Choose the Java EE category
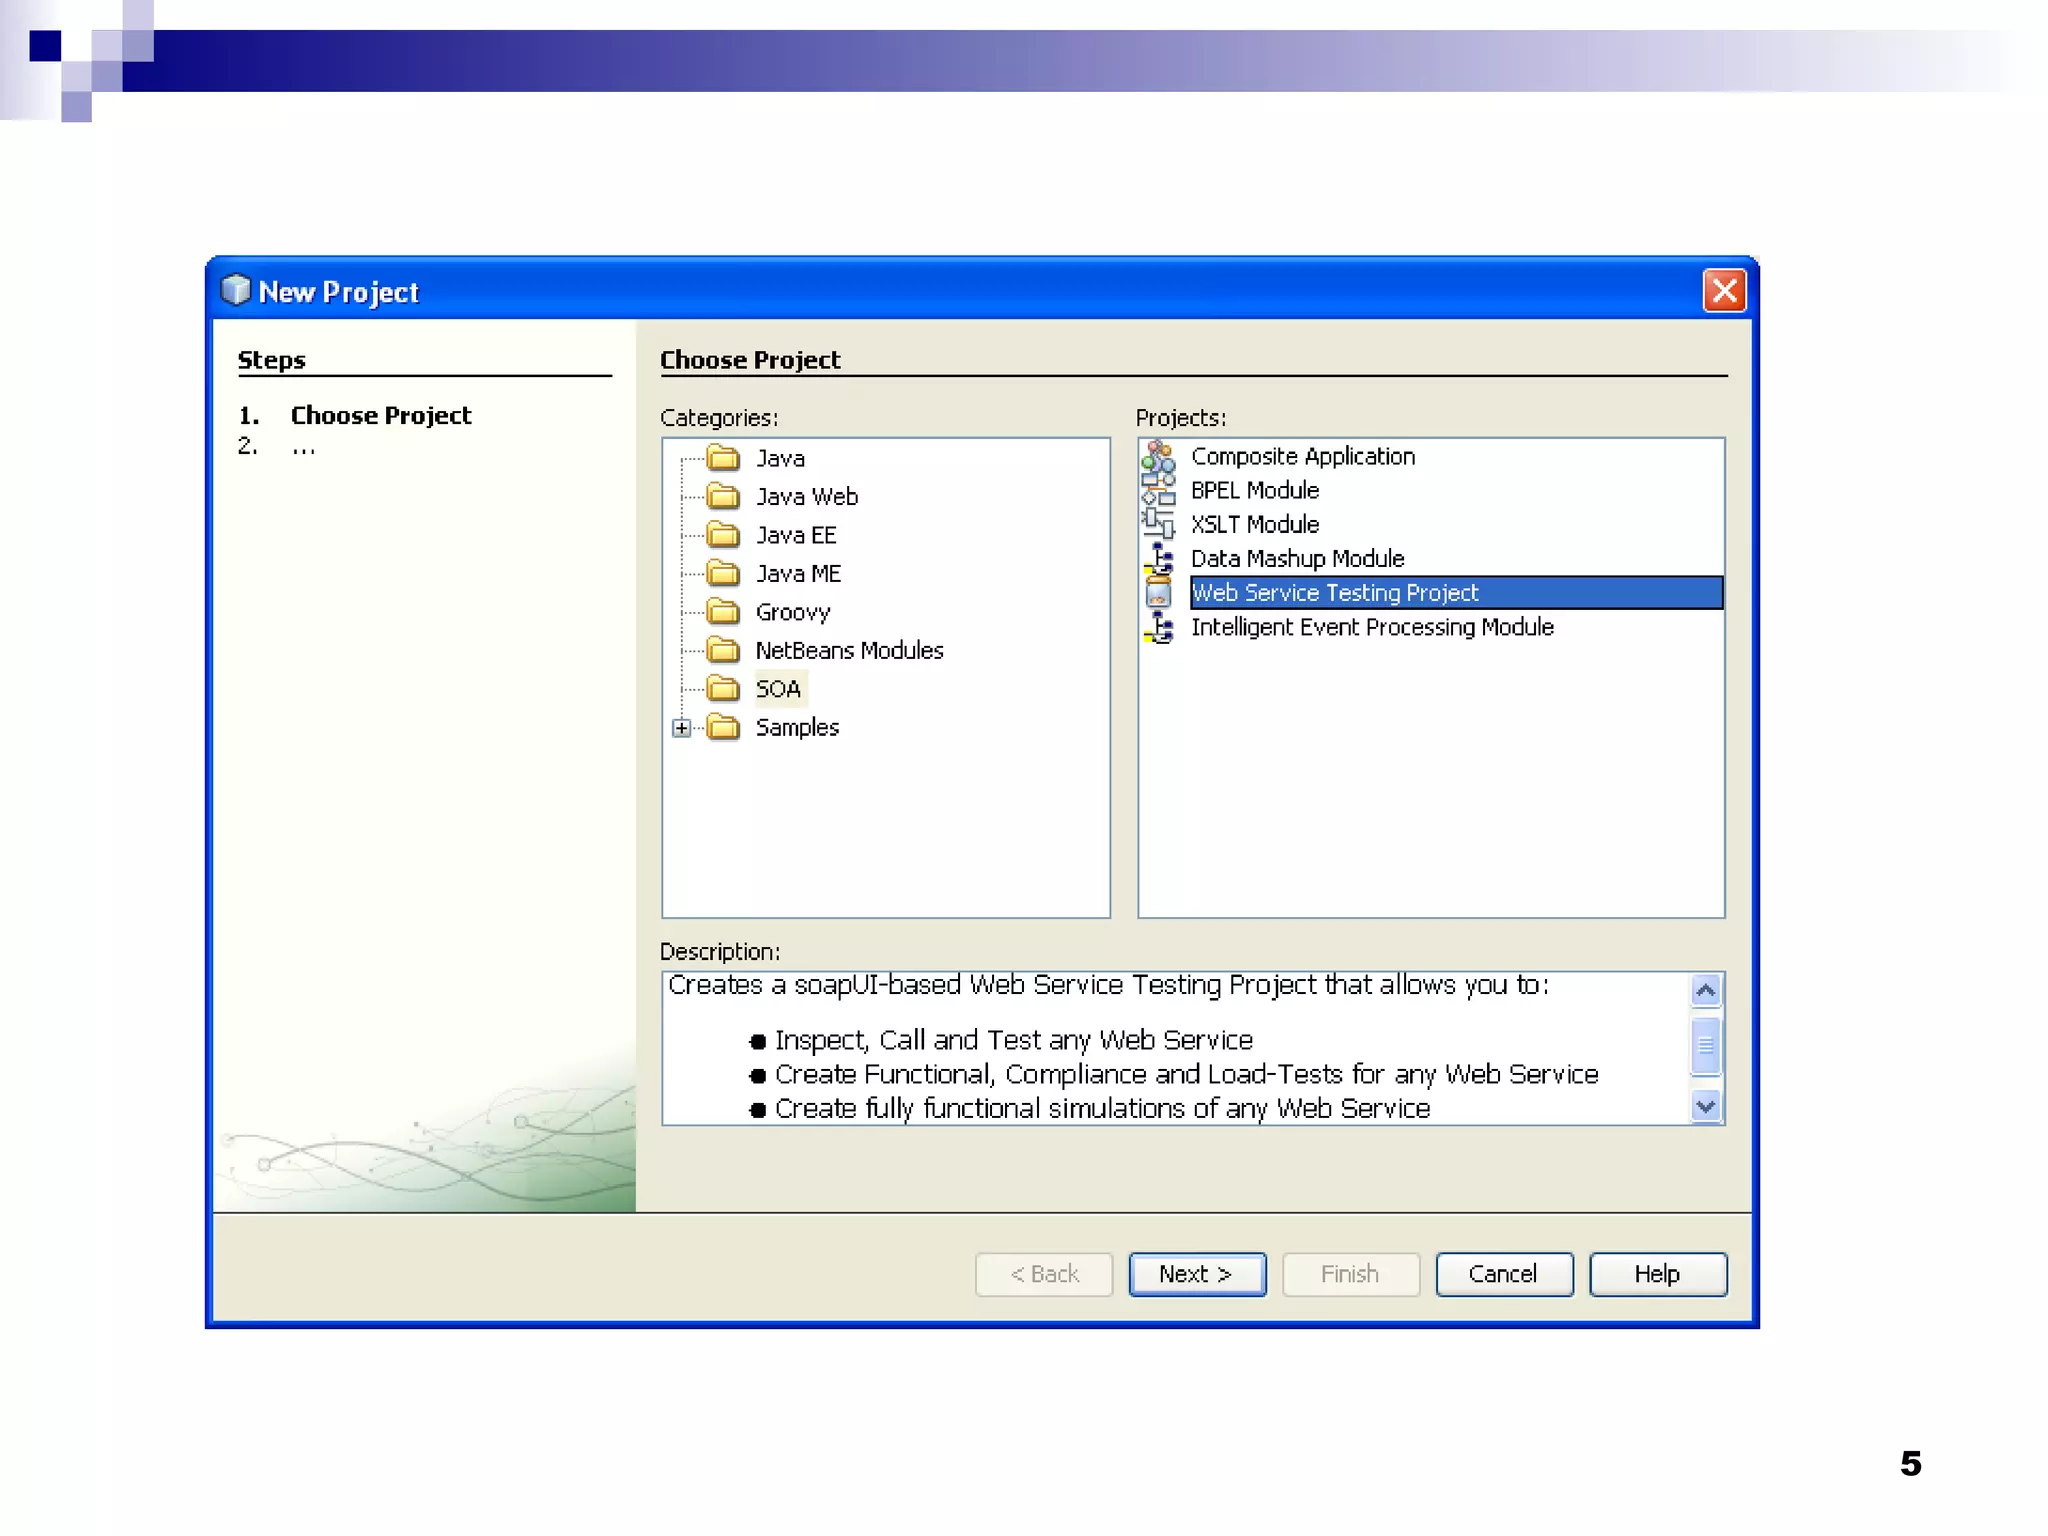The image size is (2048, 1536). (795, 536)
